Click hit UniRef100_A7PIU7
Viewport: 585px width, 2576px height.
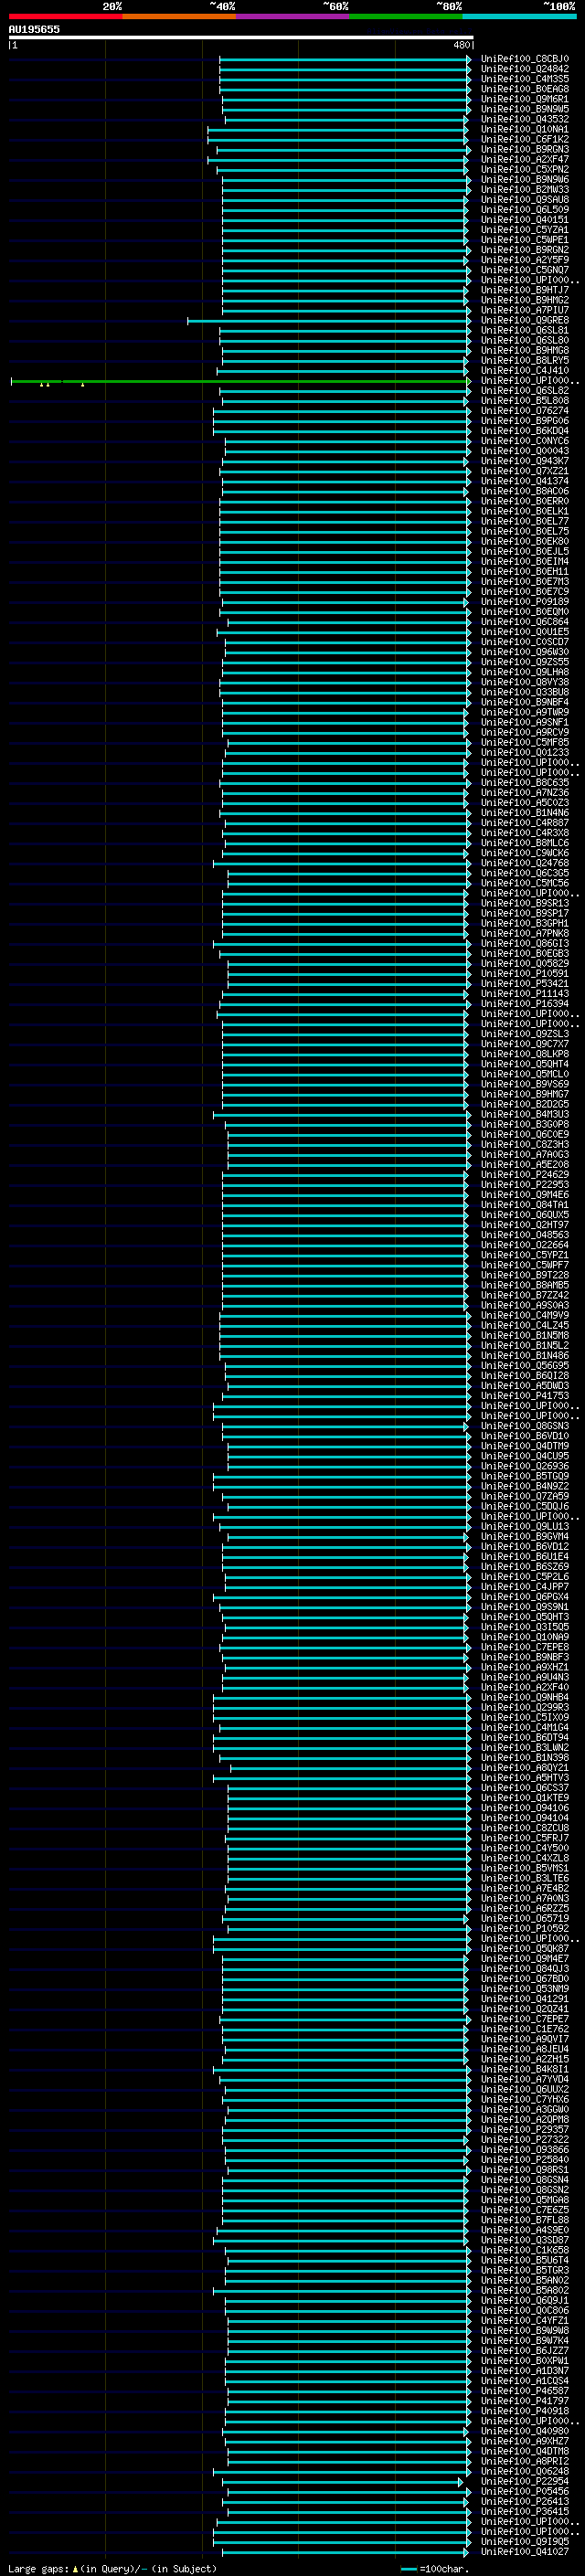pyautogui.click(x=524, y=310)
